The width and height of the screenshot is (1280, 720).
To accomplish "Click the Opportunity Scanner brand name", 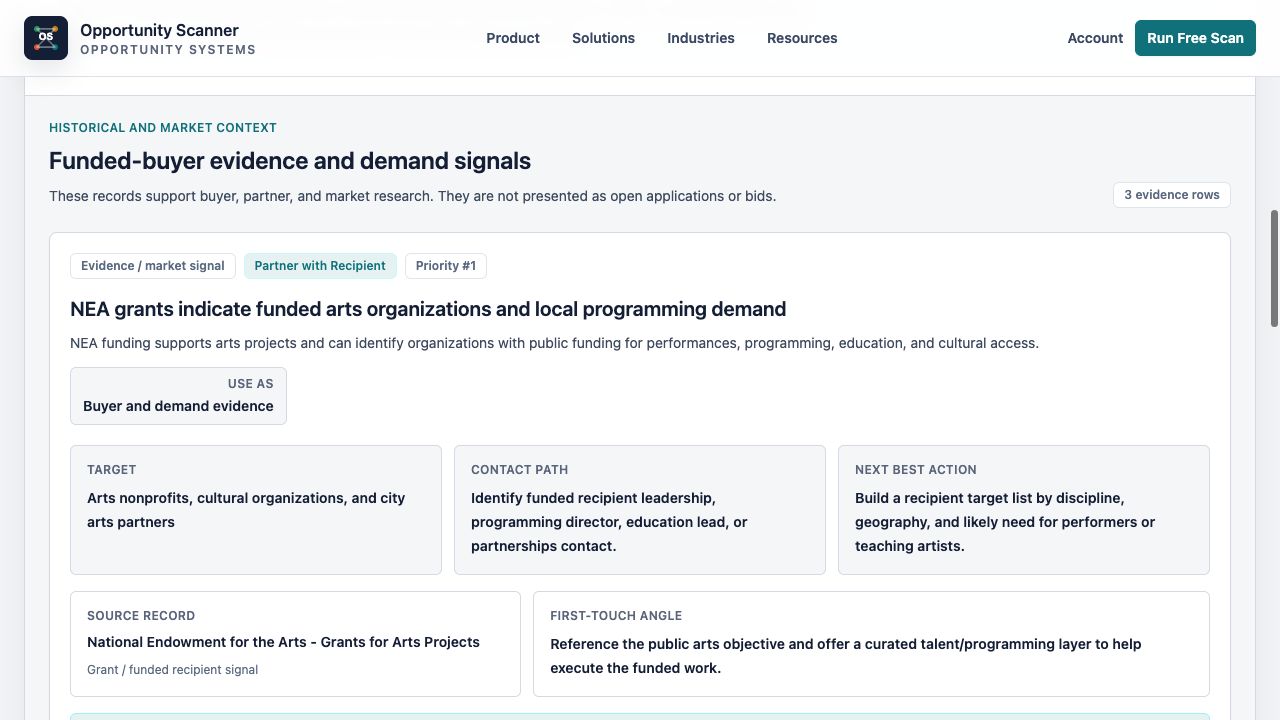I will [x=159, y=30].
